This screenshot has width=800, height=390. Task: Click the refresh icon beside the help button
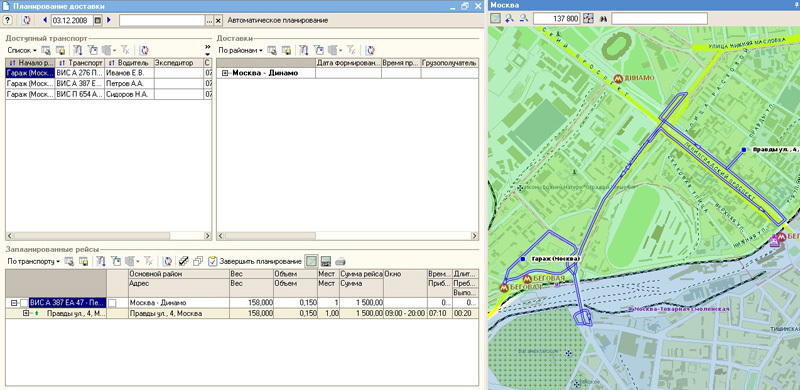pos(26,20)
